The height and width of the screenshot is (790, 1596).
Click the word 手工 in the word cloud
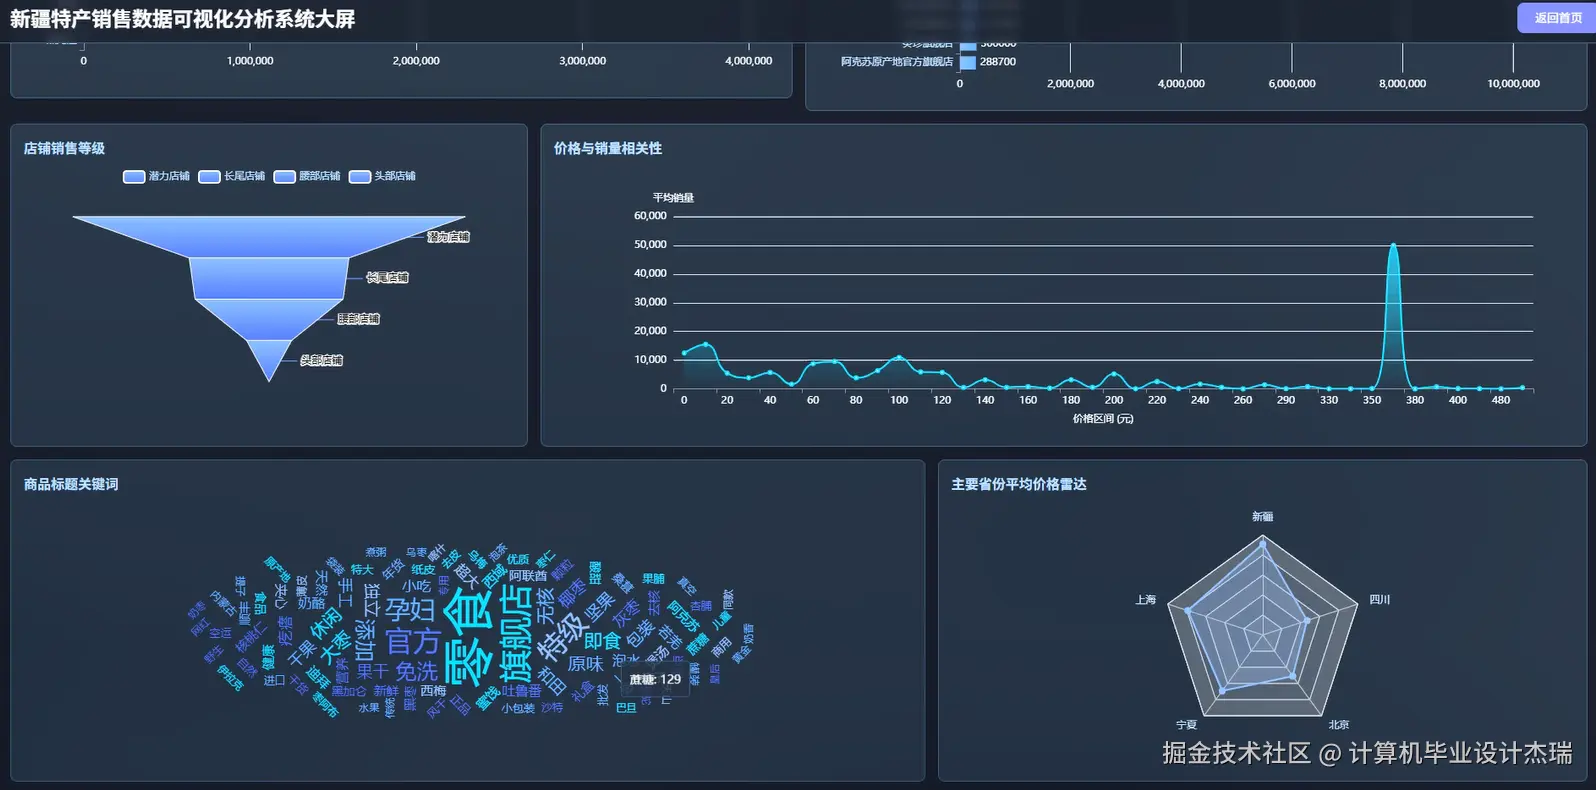(346, 591)
